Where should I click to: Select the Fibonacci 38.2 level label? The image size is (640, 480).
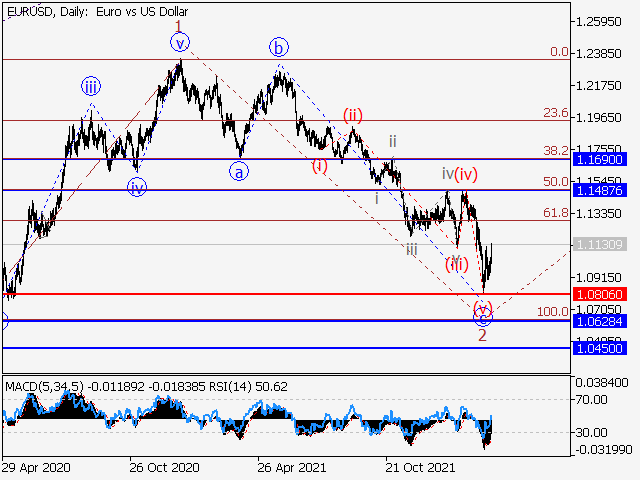click(x=556, y=151)
